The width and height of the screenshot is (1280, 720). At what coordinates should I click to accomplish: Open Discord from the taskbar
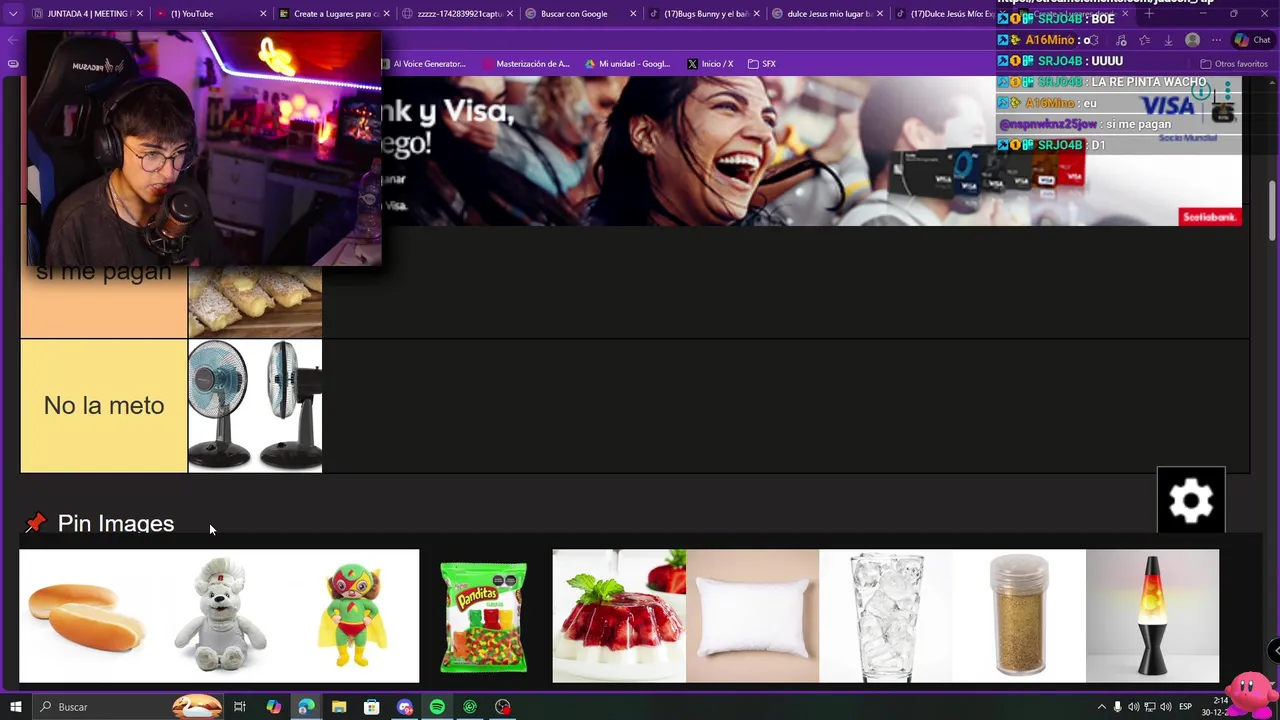point(404,707)
